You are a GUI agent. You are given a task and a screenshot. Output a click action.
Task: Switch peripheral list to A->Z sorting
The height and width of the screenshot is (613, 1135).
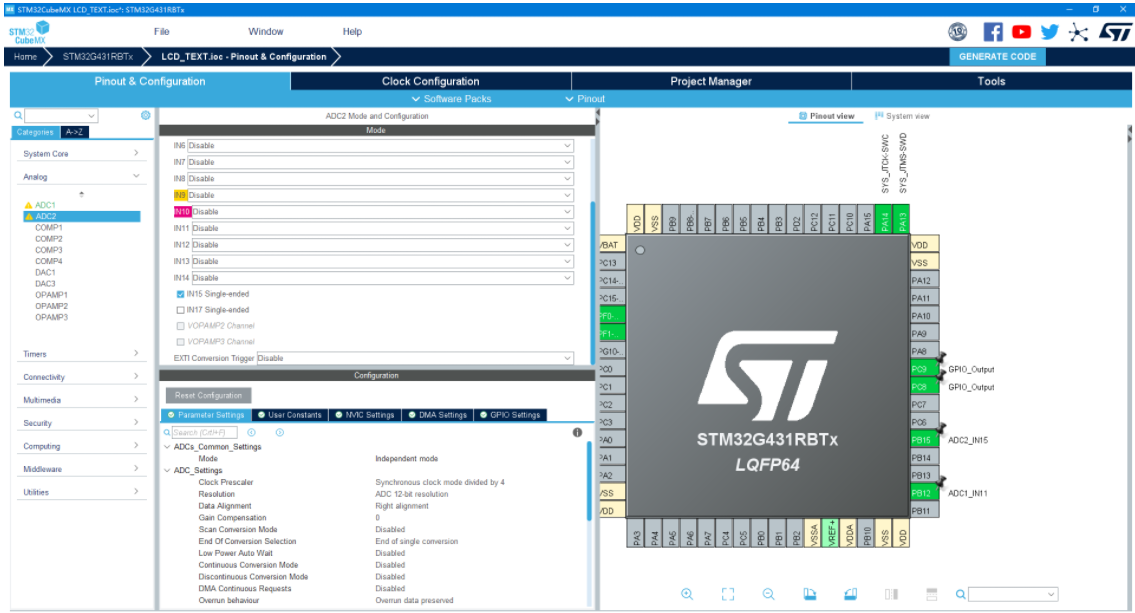pos(74,132)
